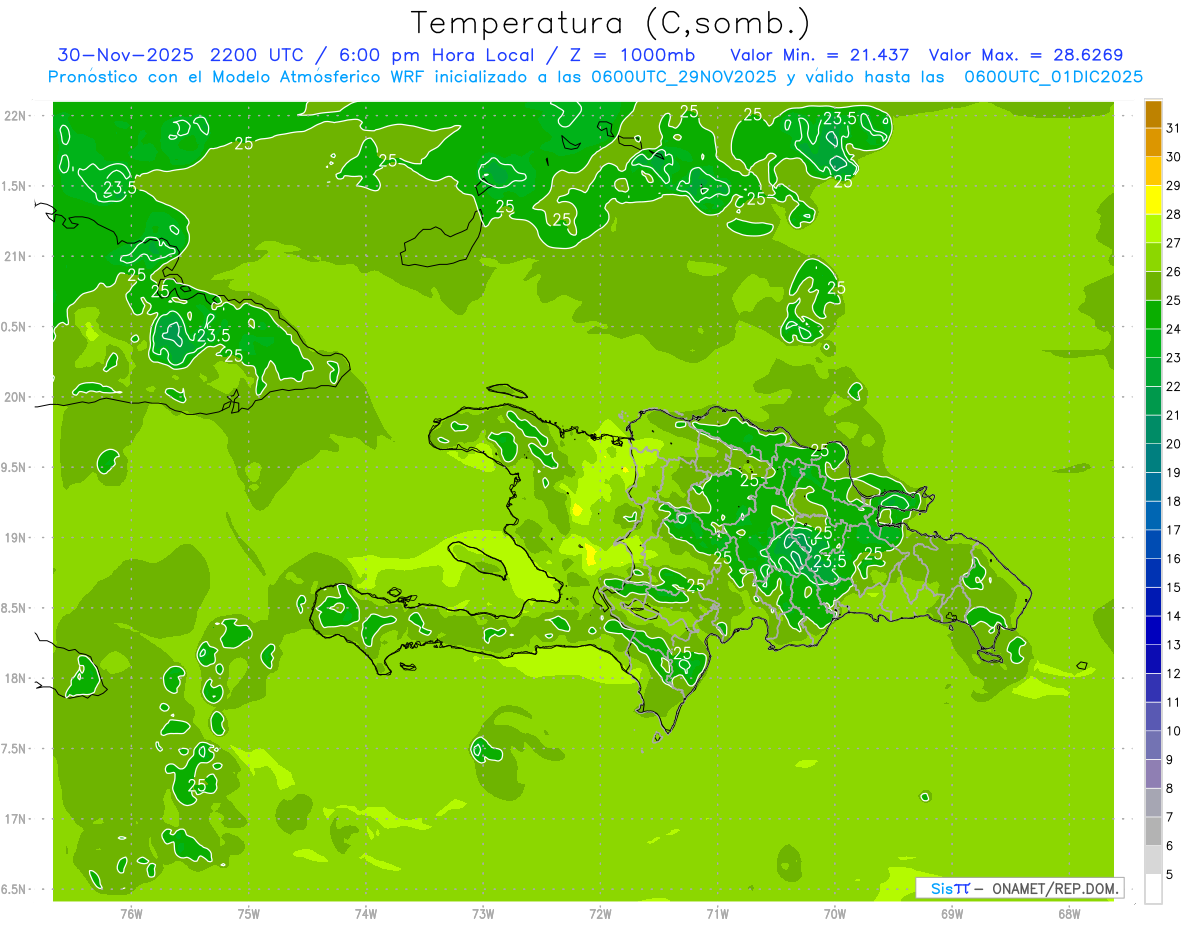
Task: Click the legend value 26
Action: [x=1174, y=272]
